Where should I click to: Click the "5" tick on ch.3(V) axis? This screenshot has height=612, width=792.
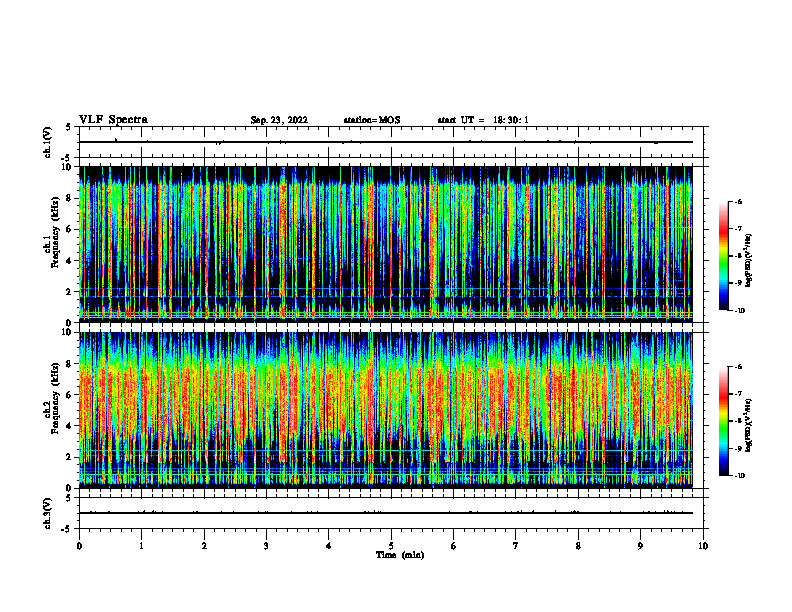(68, 498)
